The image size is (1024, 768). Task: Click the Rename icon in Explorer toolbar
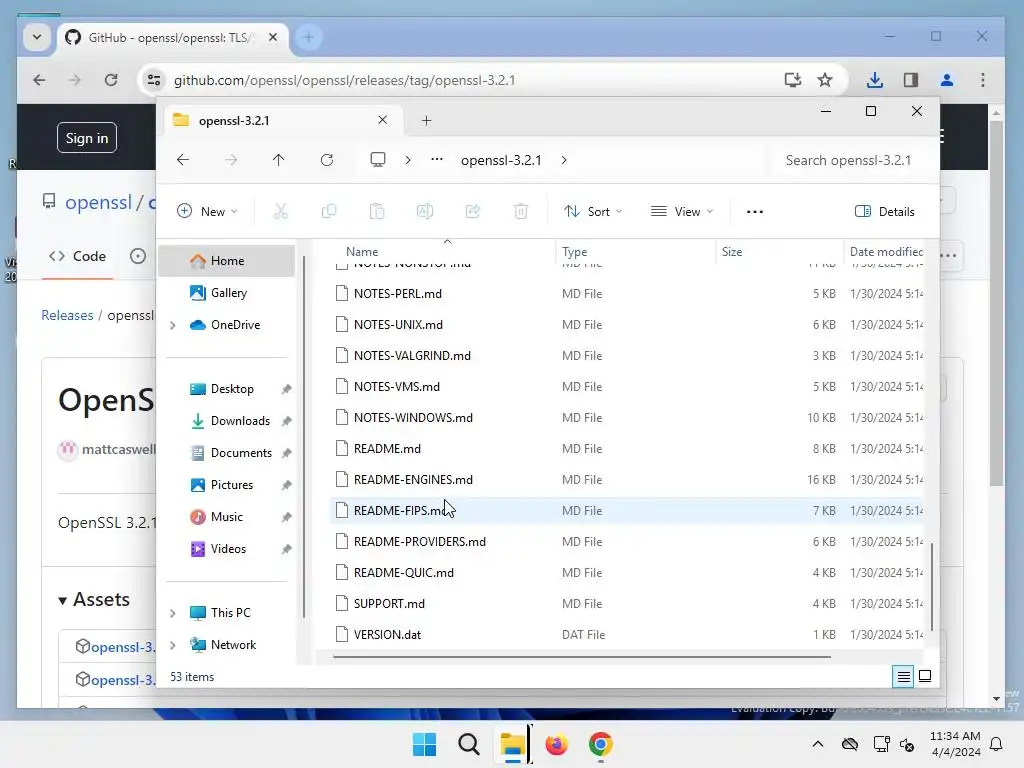(424, 212)
